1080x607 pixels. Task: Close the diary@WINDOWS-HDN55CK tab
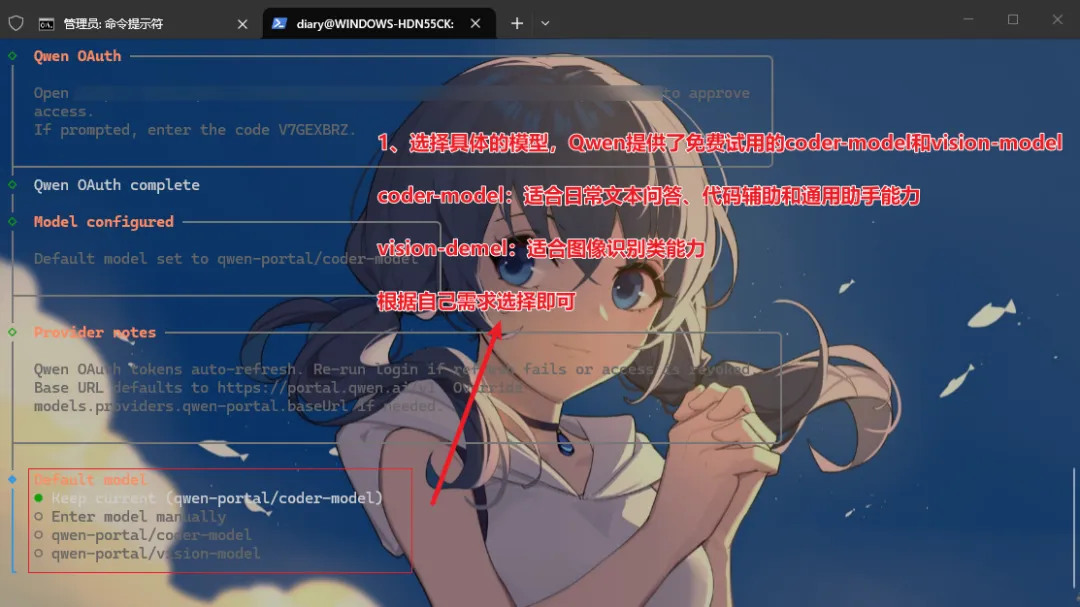(475, 23)
